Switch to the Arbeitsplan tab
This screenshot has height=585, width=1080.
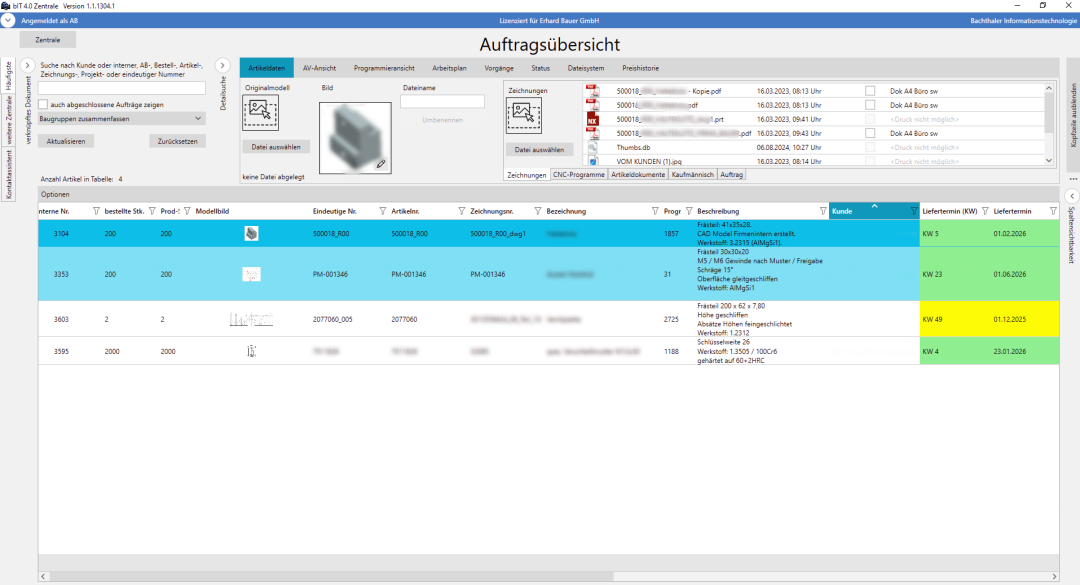(449, 68)
